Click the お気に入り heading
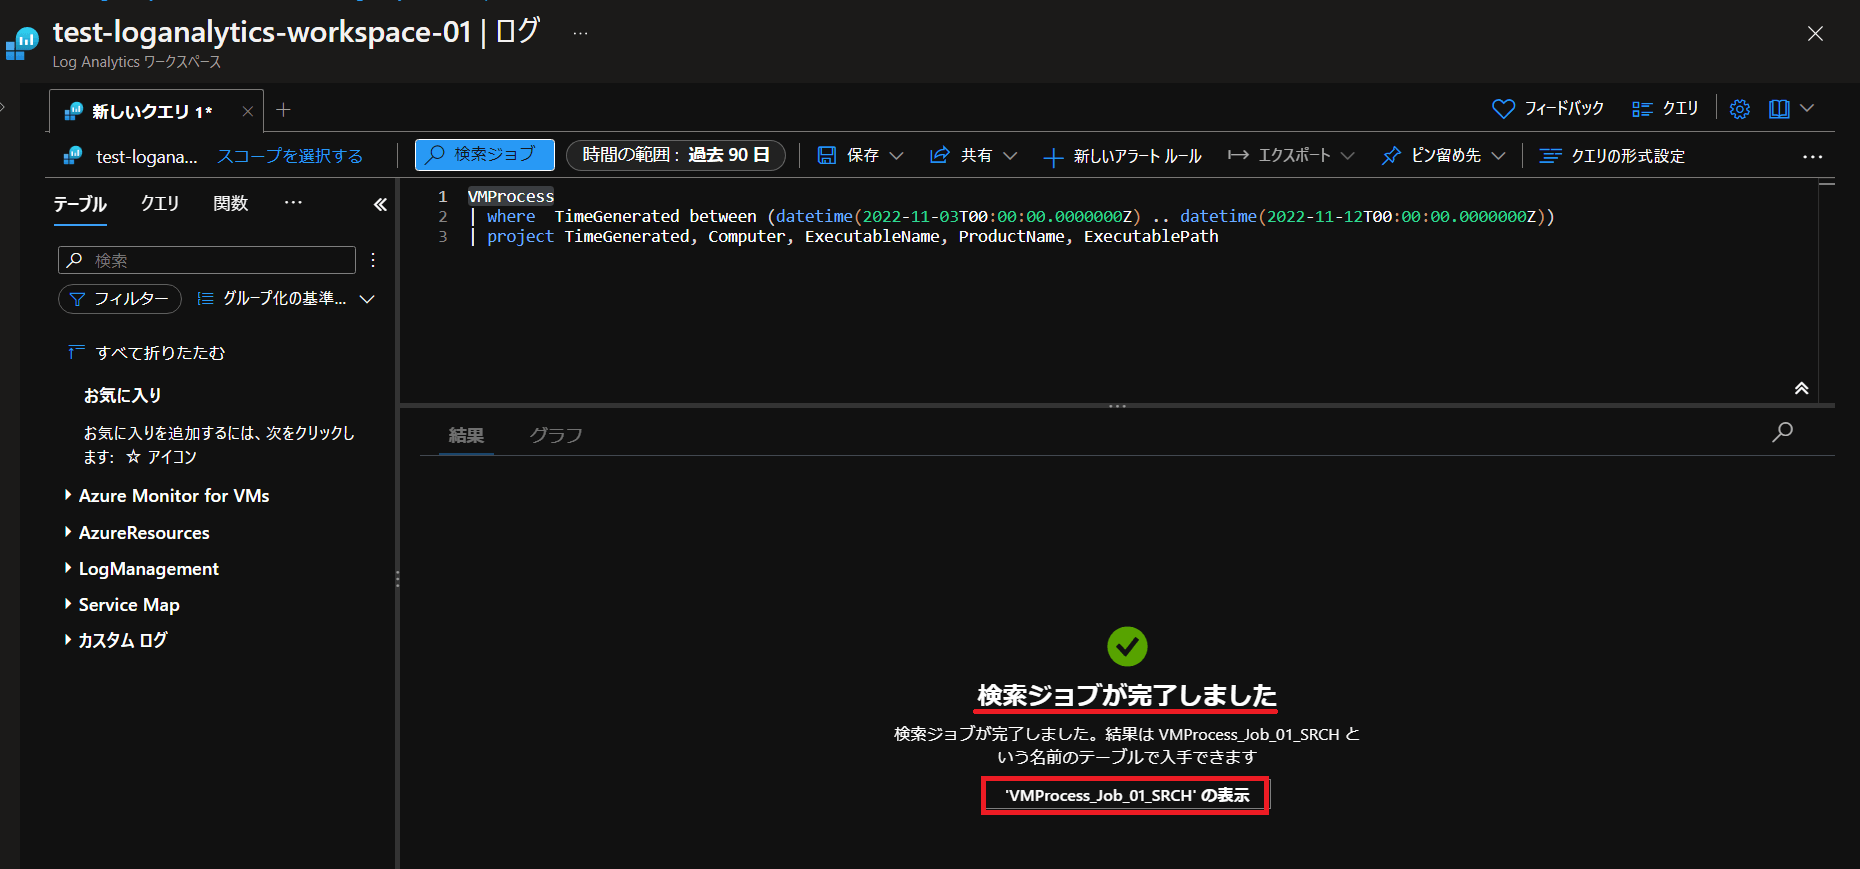 pyautogui.click(x=123, y=396)
